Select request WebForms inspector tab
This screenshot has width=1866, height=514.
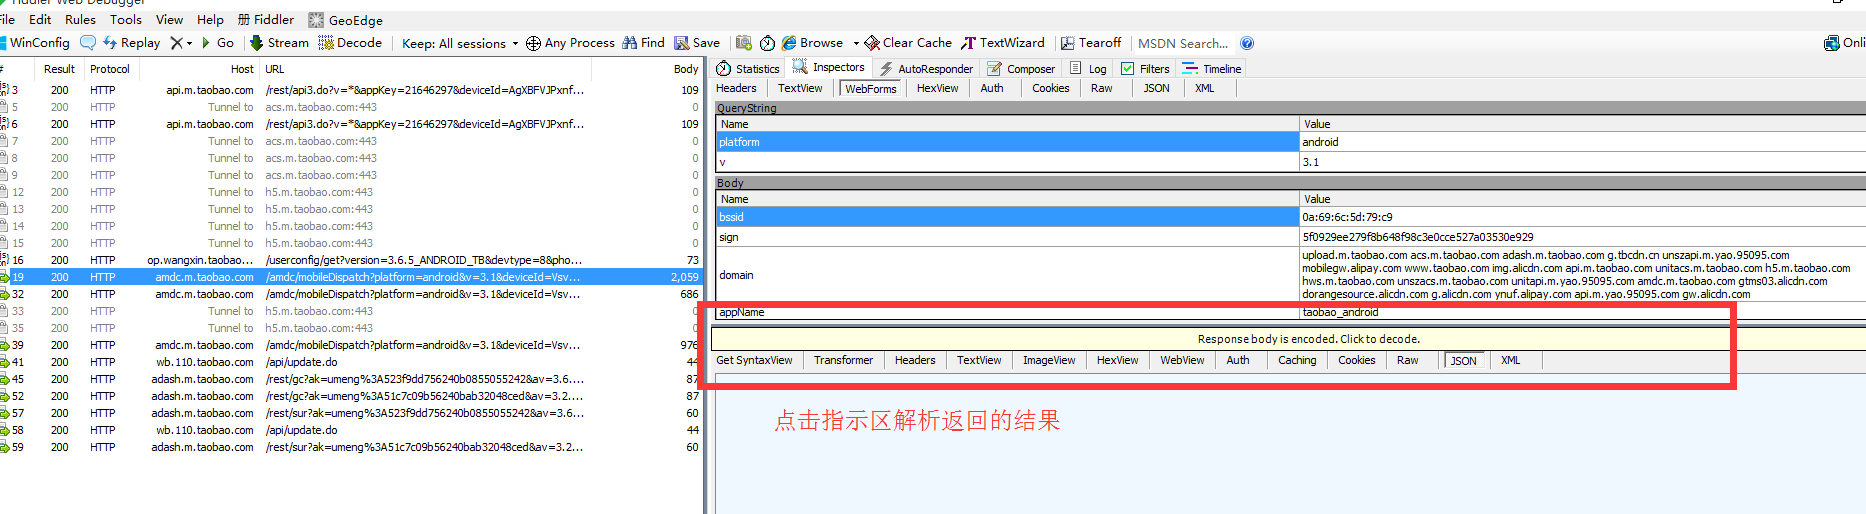[871, 89]
